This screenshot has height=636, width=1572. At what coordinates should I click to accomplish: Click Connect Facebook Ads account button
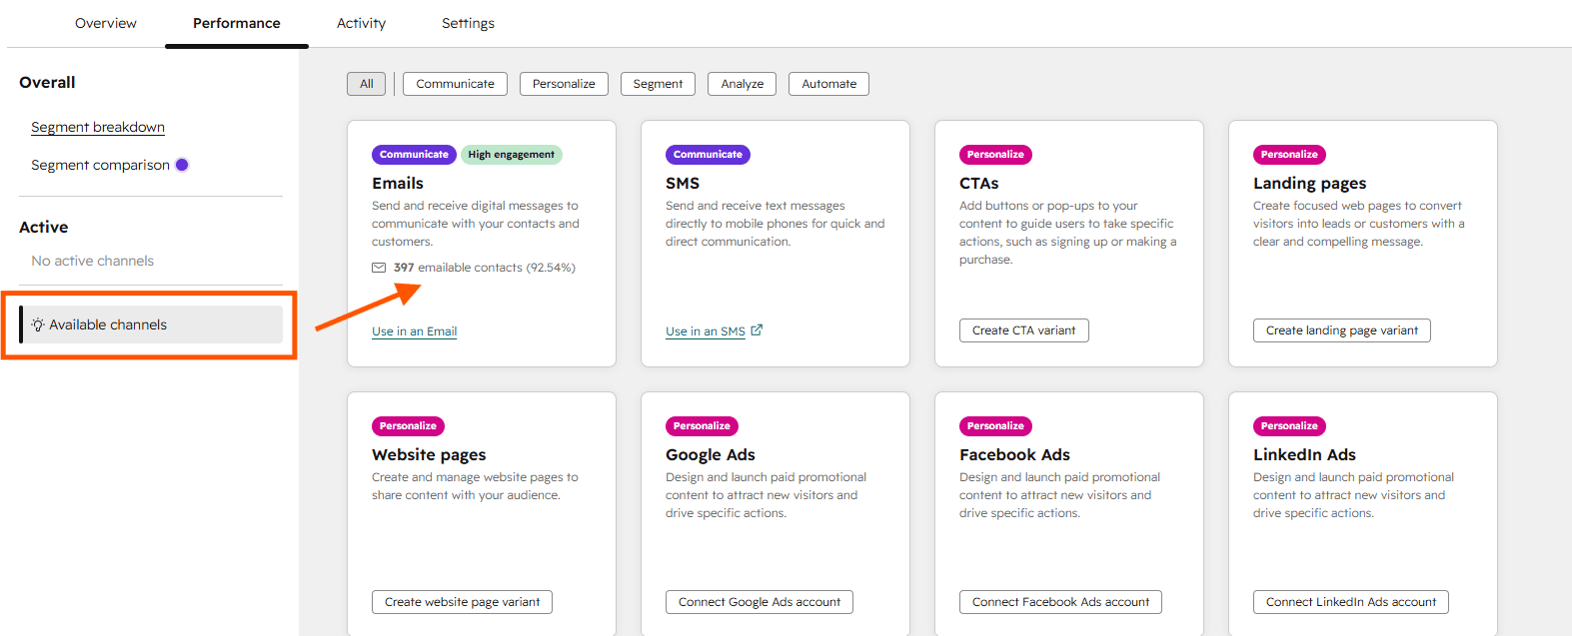(1061, 602)
